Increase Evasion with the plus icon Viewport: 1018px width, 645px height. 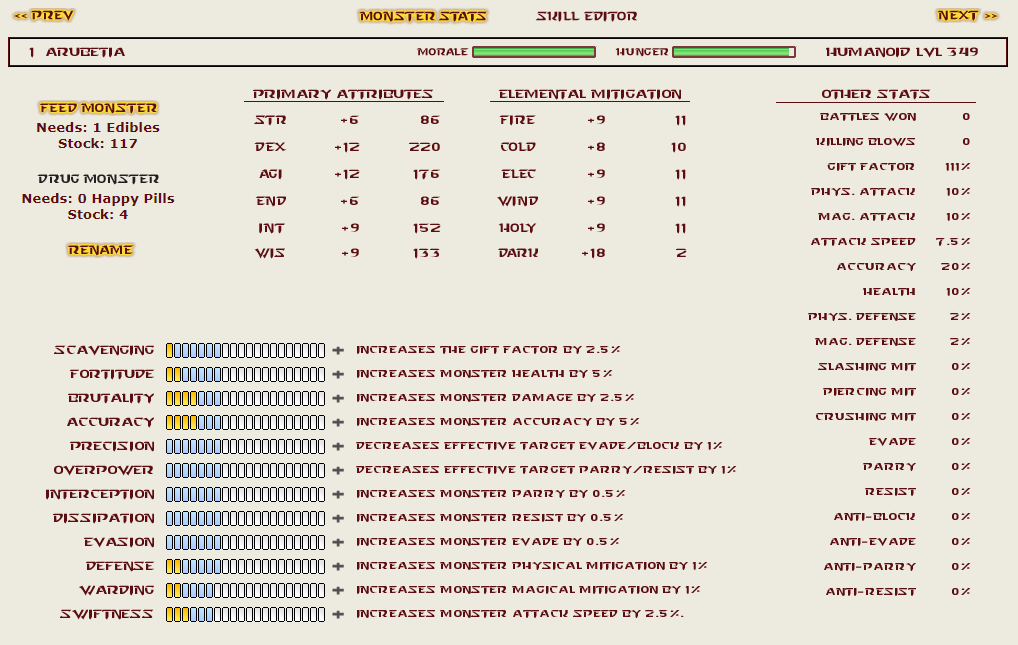[338, 542]
